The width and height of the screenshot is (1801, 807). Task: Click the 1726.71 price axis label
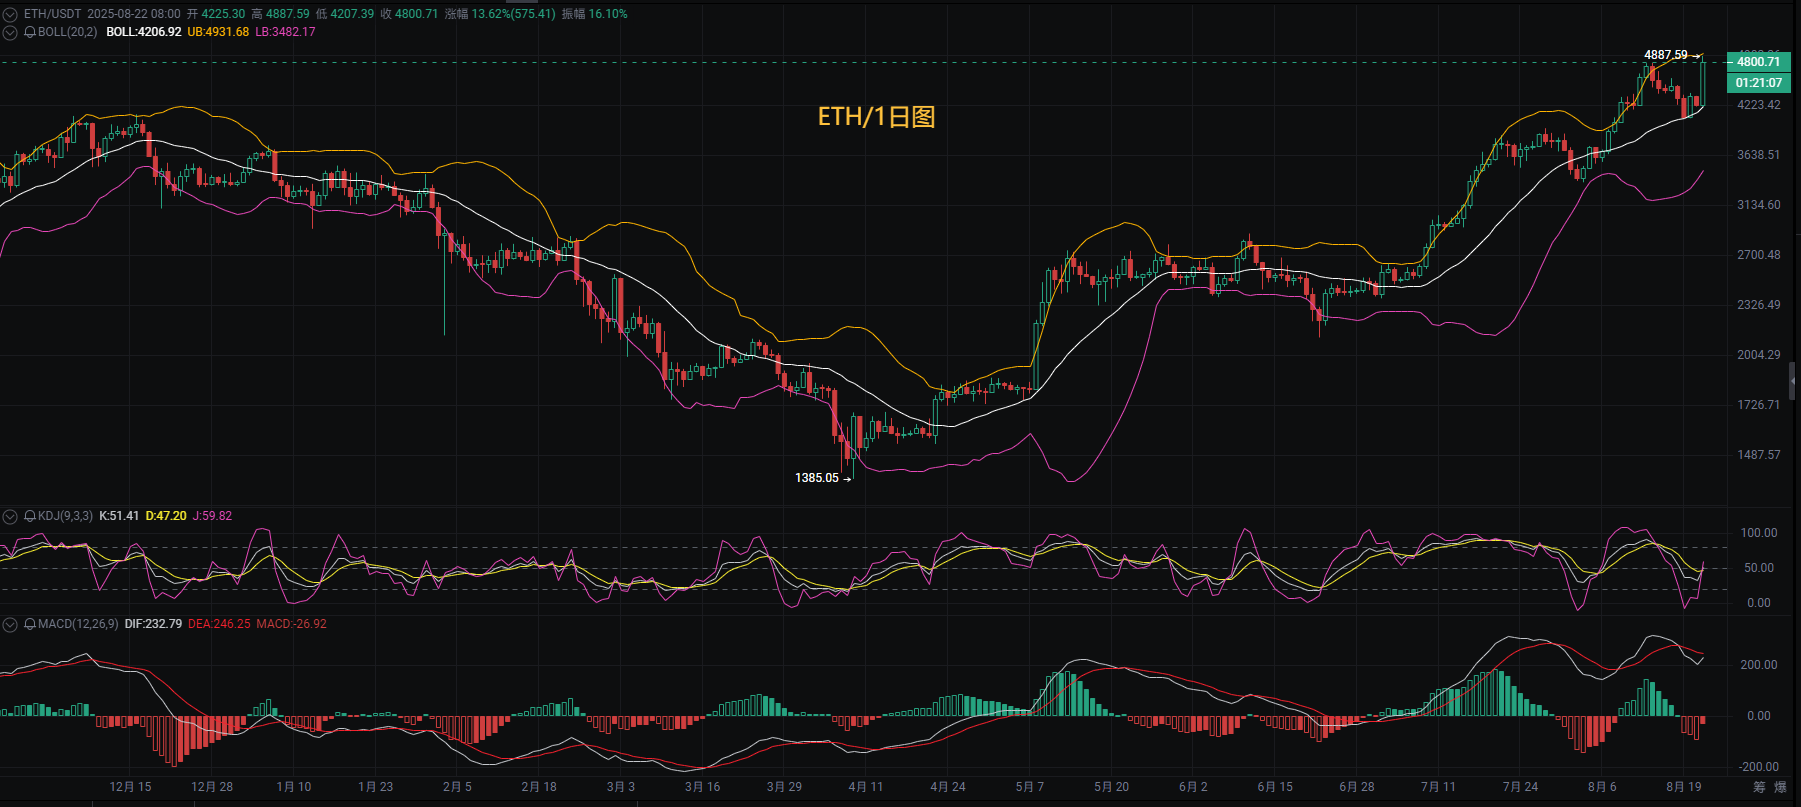(1759, 405)
